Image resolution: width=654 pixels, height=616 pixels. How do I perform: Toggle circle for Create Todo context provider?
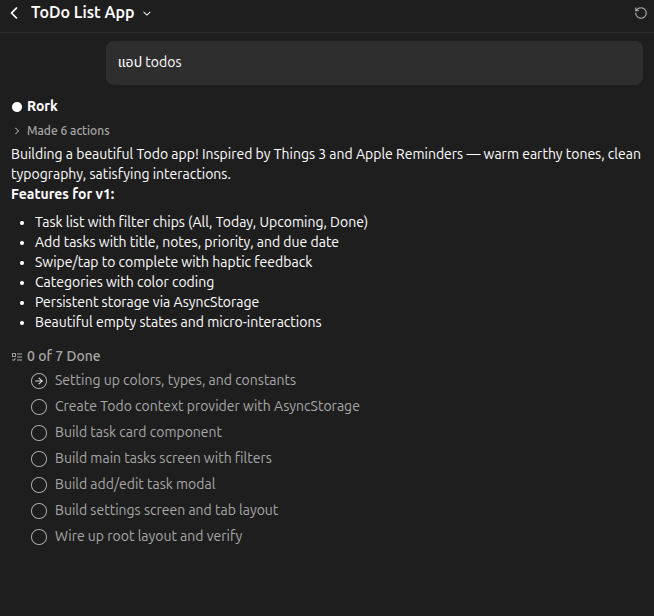coord(39,407)
